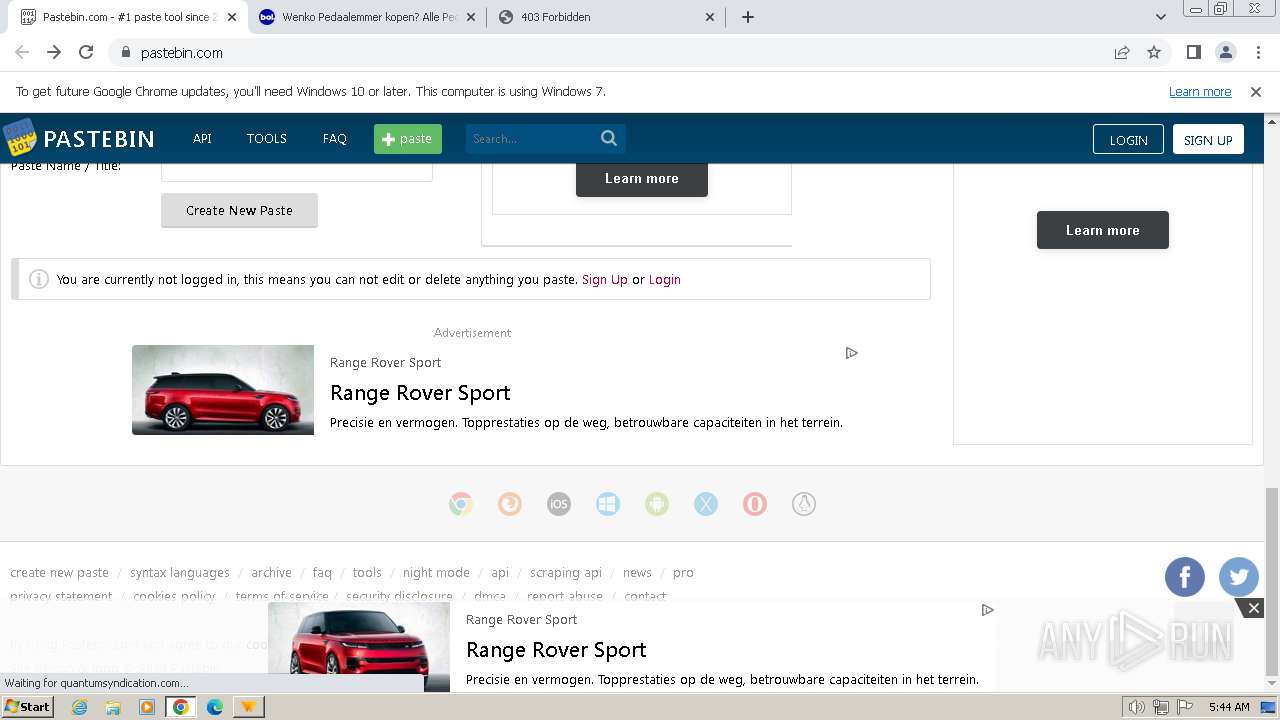Reload the current page
Viewport: 1280px width, 720px height.
coord(86,52)
